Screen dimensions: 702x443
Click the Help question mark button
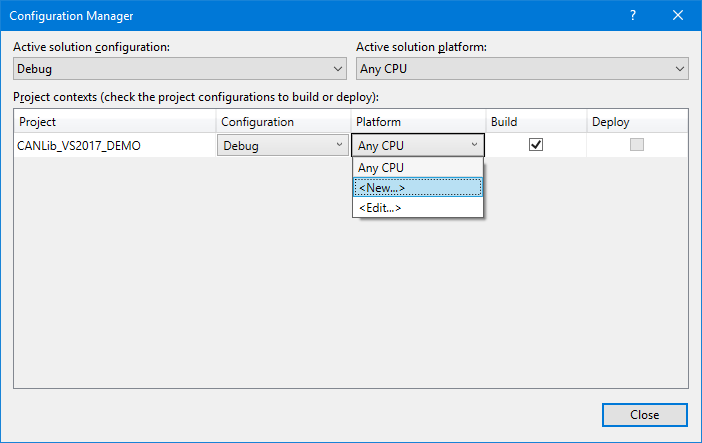click(632, 16)
